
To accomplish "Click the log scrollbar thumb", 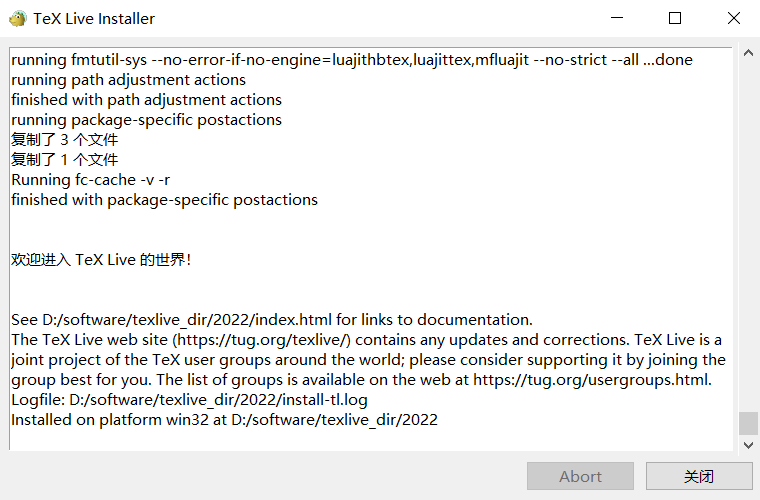I will pyautogui.click(x=748, y=422).
